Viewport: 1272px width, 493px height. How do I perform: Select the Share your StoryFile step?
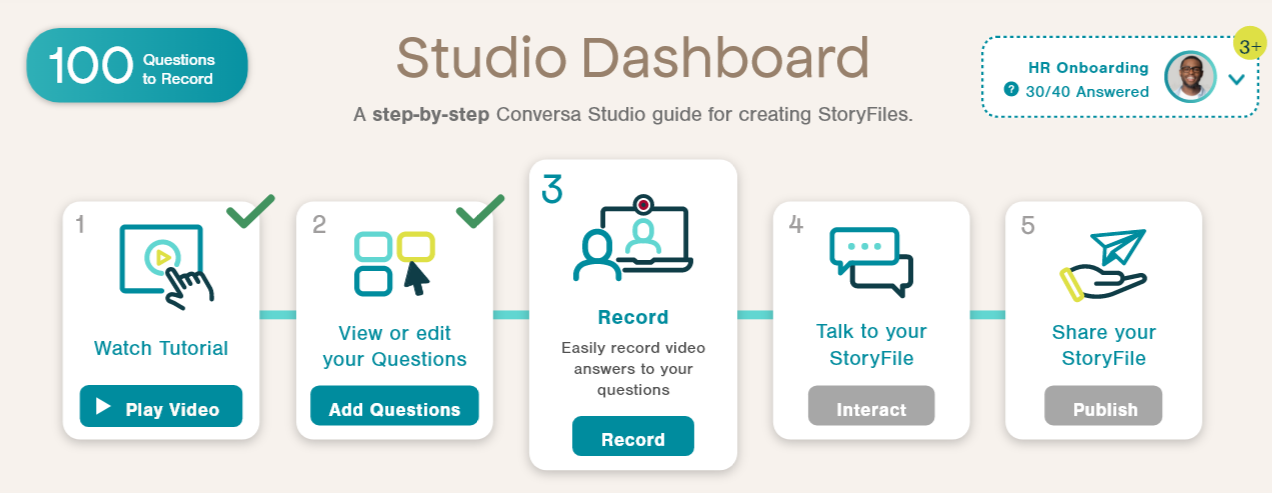1103,344
